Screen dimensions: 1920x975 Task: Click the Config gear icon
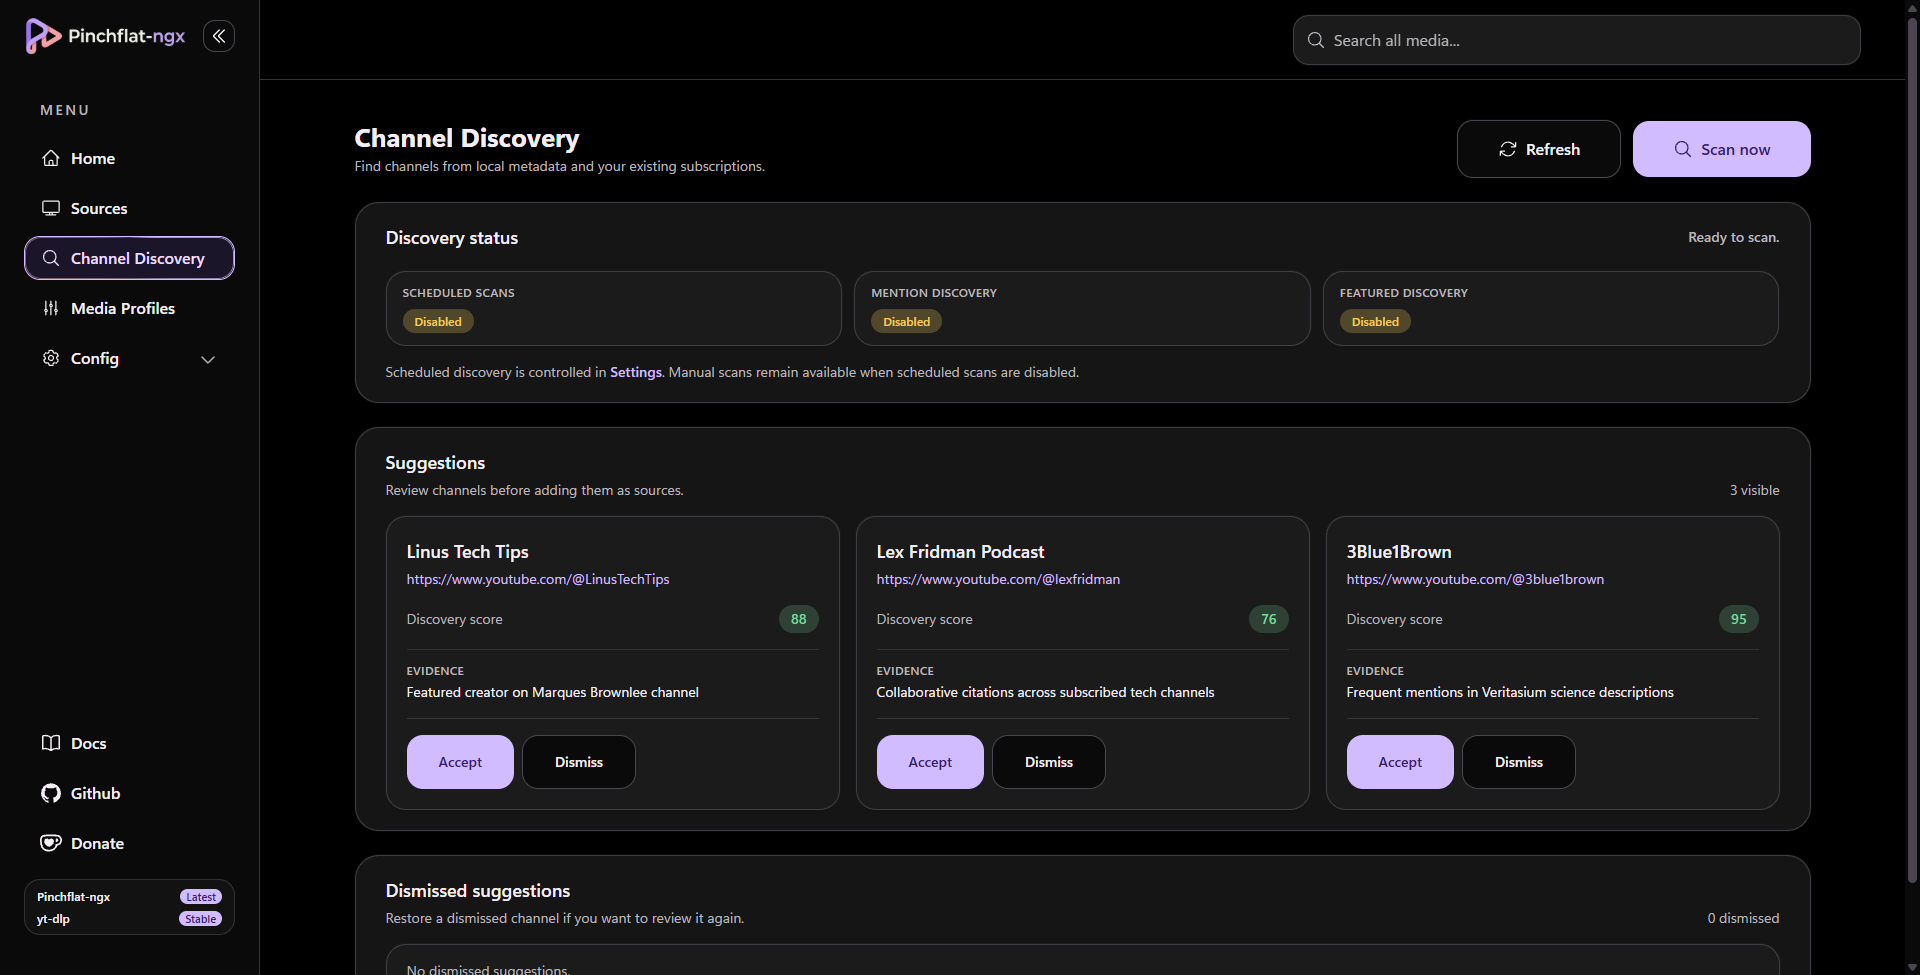(51, 358)
